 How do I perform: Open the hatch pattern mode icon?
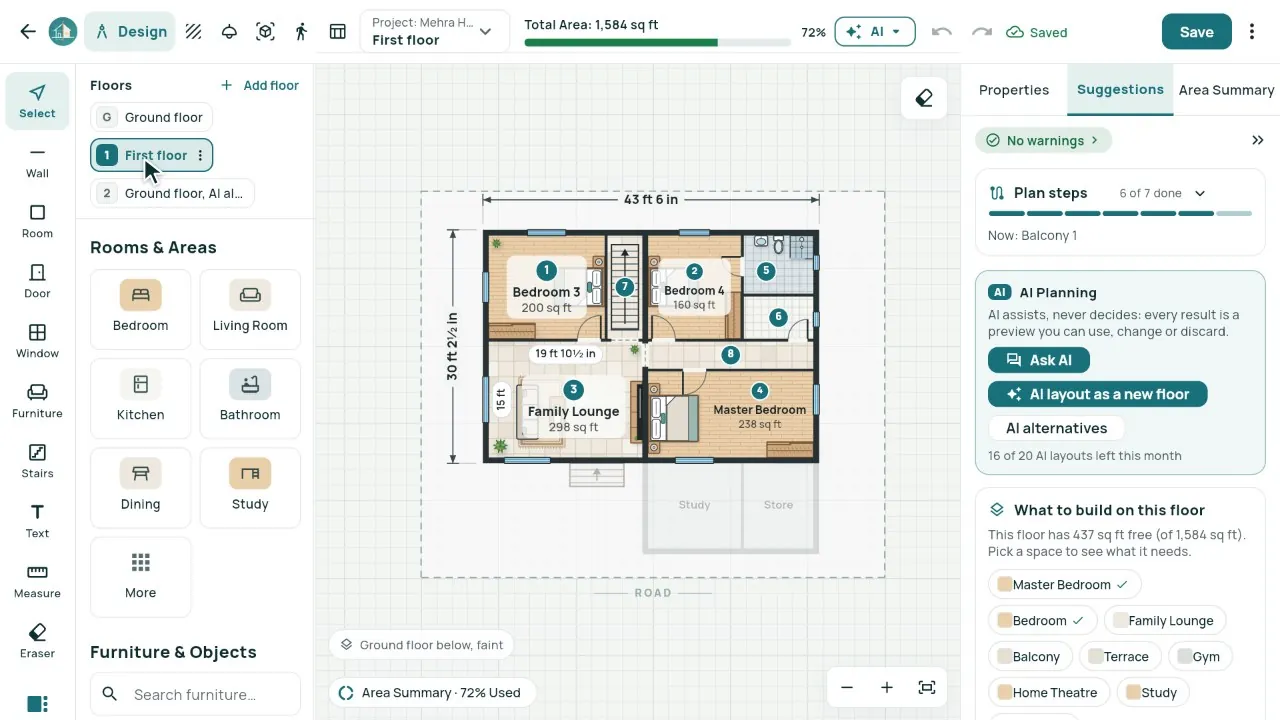click(x=194, y=32)
